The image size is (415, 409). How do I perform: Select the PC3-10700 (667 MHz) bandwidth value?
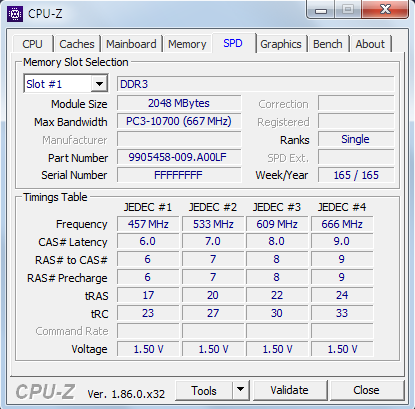coord(179,121)
